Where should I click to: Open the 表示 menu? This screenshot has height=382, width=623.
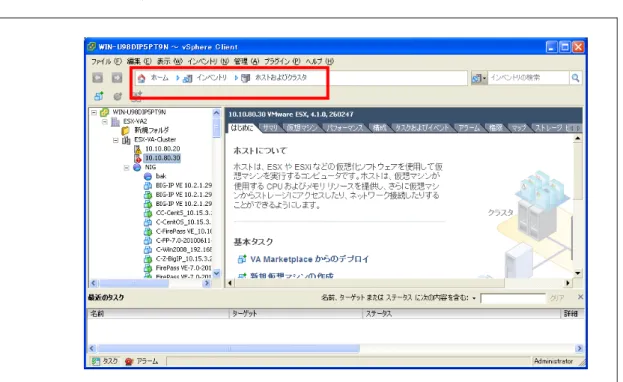click(x=170, y=62)
